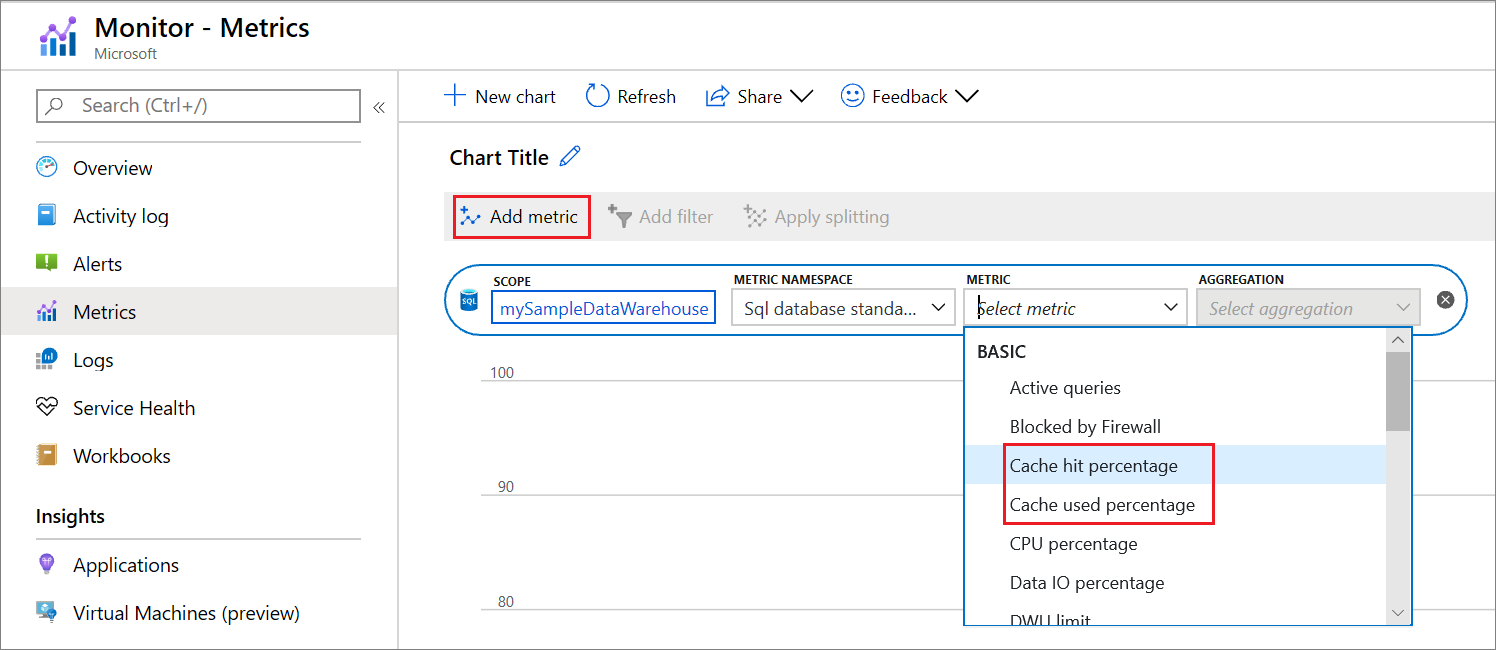Screen dimensions: 1496x650
Task: Collapse the sidebar with double-chevron icon
Action: tap(379, 107)
